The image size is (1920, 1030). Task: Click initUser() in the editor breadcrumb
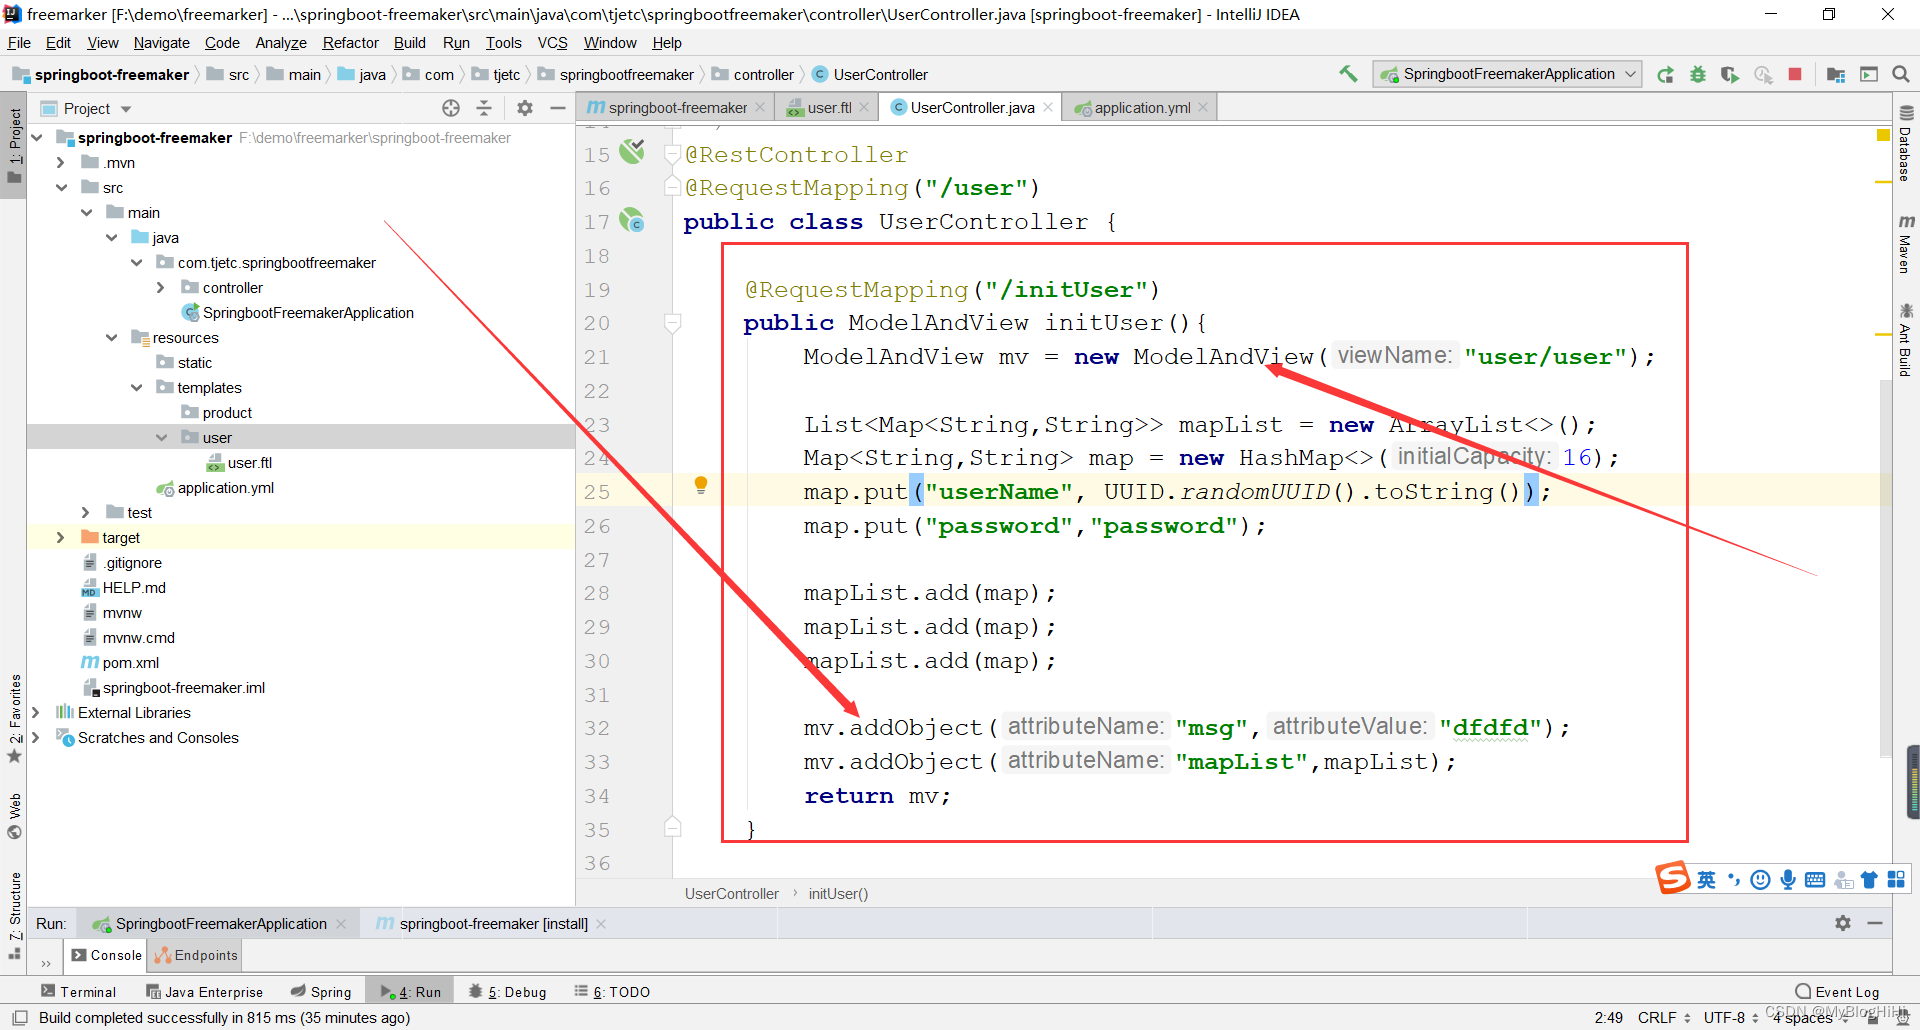838,894
